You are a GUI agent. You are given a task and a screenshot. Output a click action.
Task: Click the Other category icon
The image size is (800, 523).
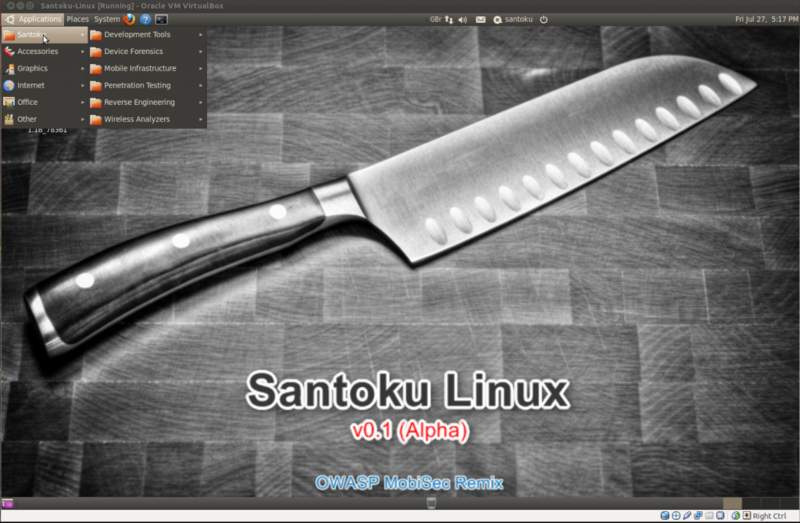9,119
